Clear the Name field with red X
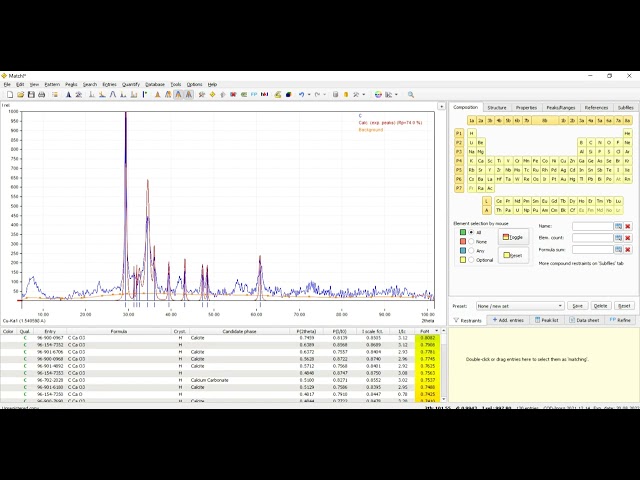Screen dimensions: 640x480 click(628, 226)
